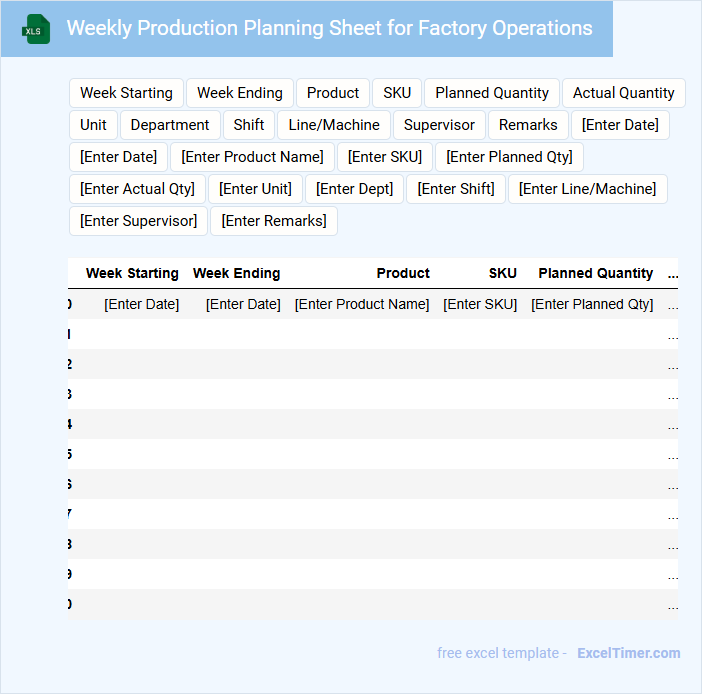
Task: Click the Shift tag chip
Action: pyautogui.click(x=249, y=125)
